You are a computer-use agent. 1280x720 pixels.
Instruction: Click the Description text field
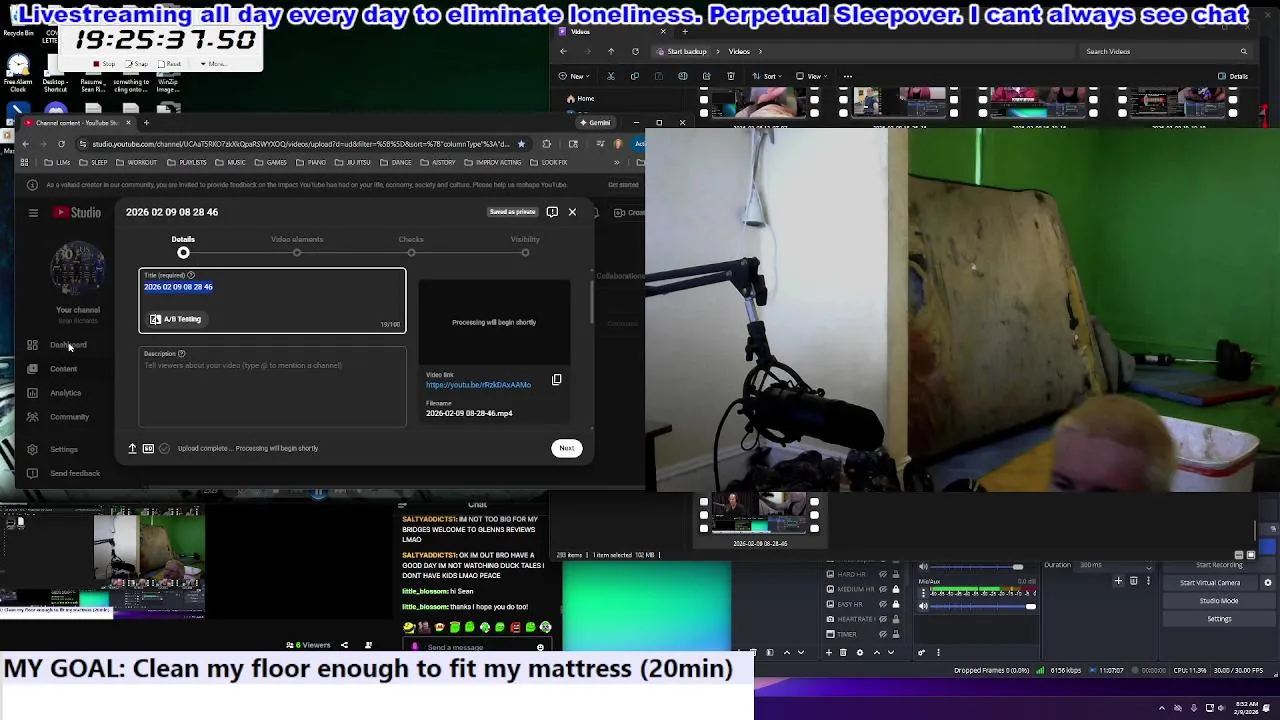point(272,387)
